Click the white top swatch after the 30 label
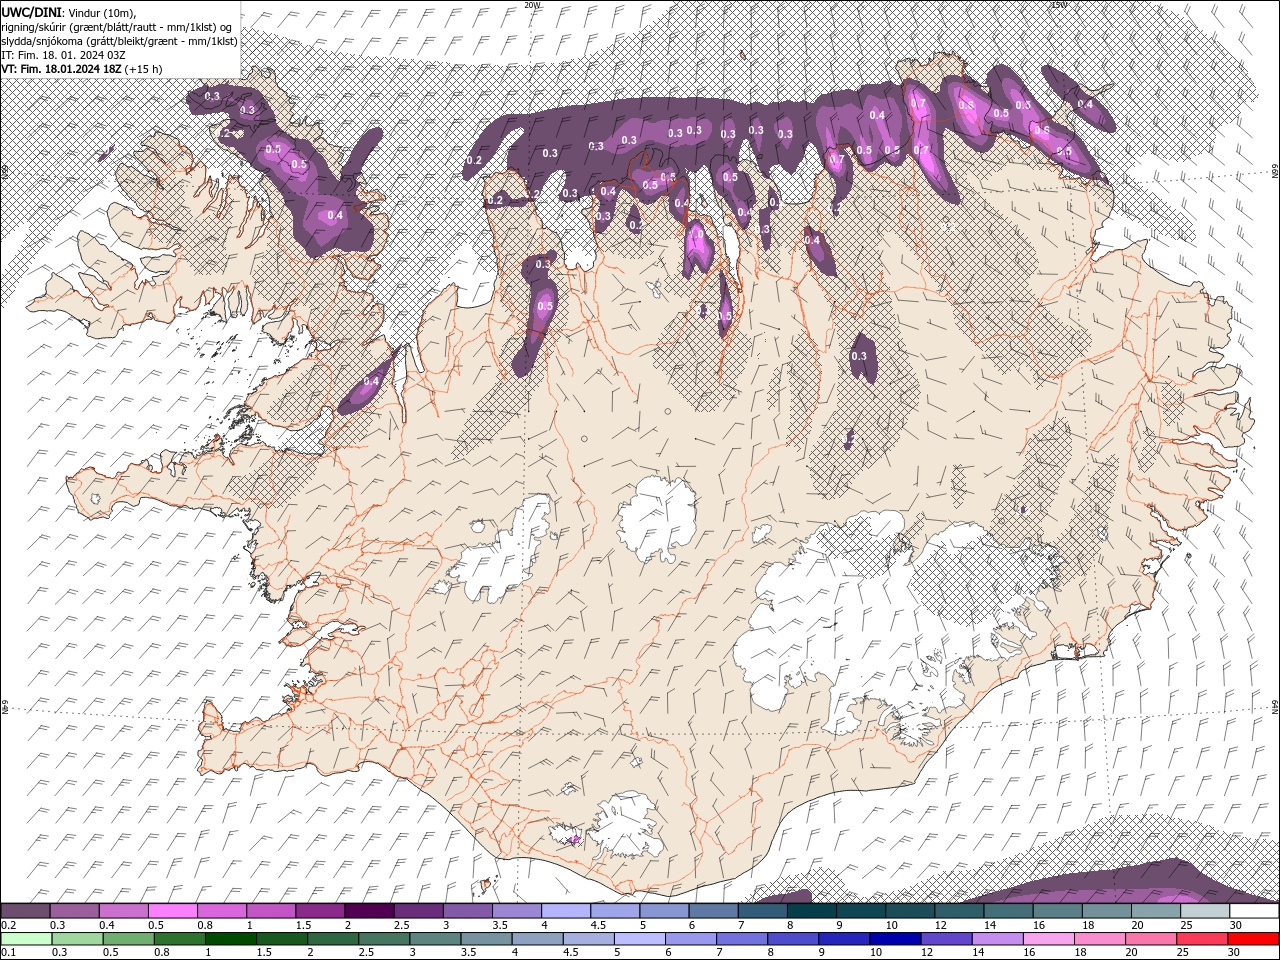1280x960 pixels. pos(1254,911)
